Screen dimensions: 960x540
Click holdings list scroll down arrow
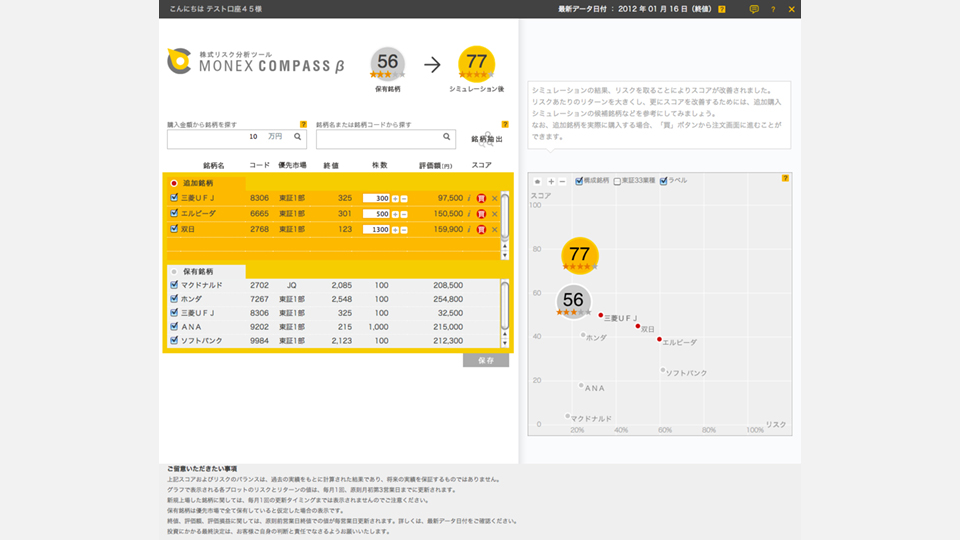click(x=505, y=343)
